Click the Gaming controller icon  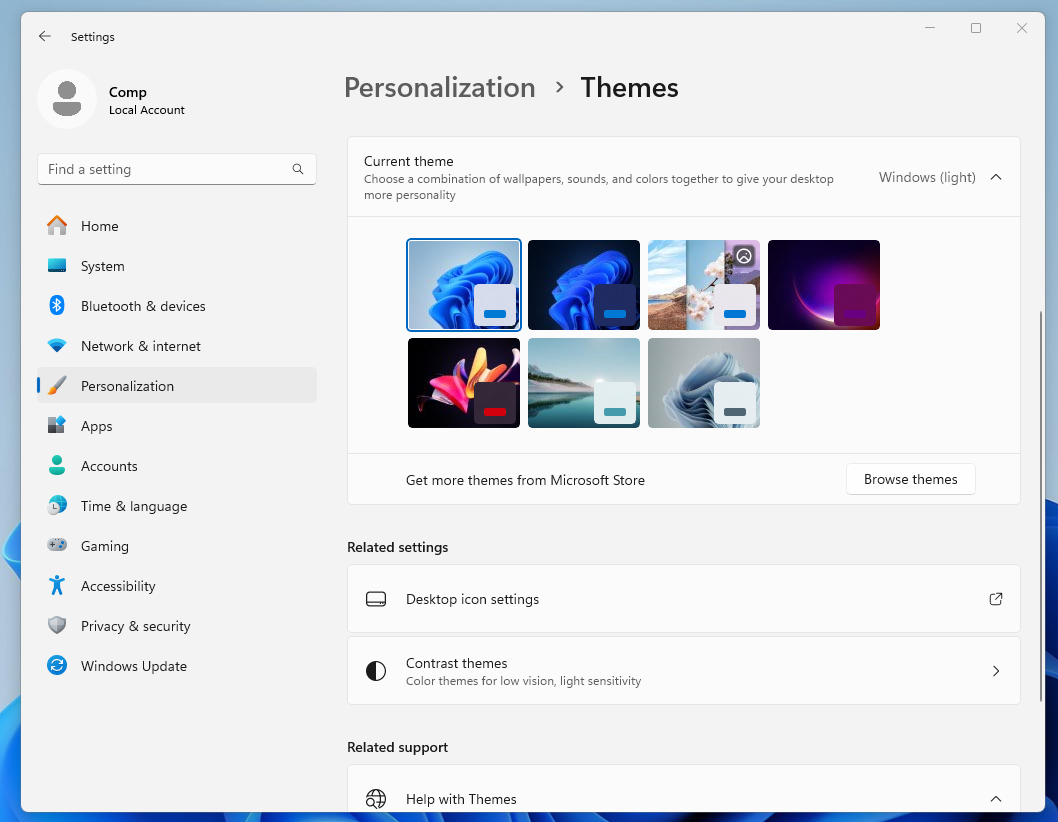pos(57,545)
